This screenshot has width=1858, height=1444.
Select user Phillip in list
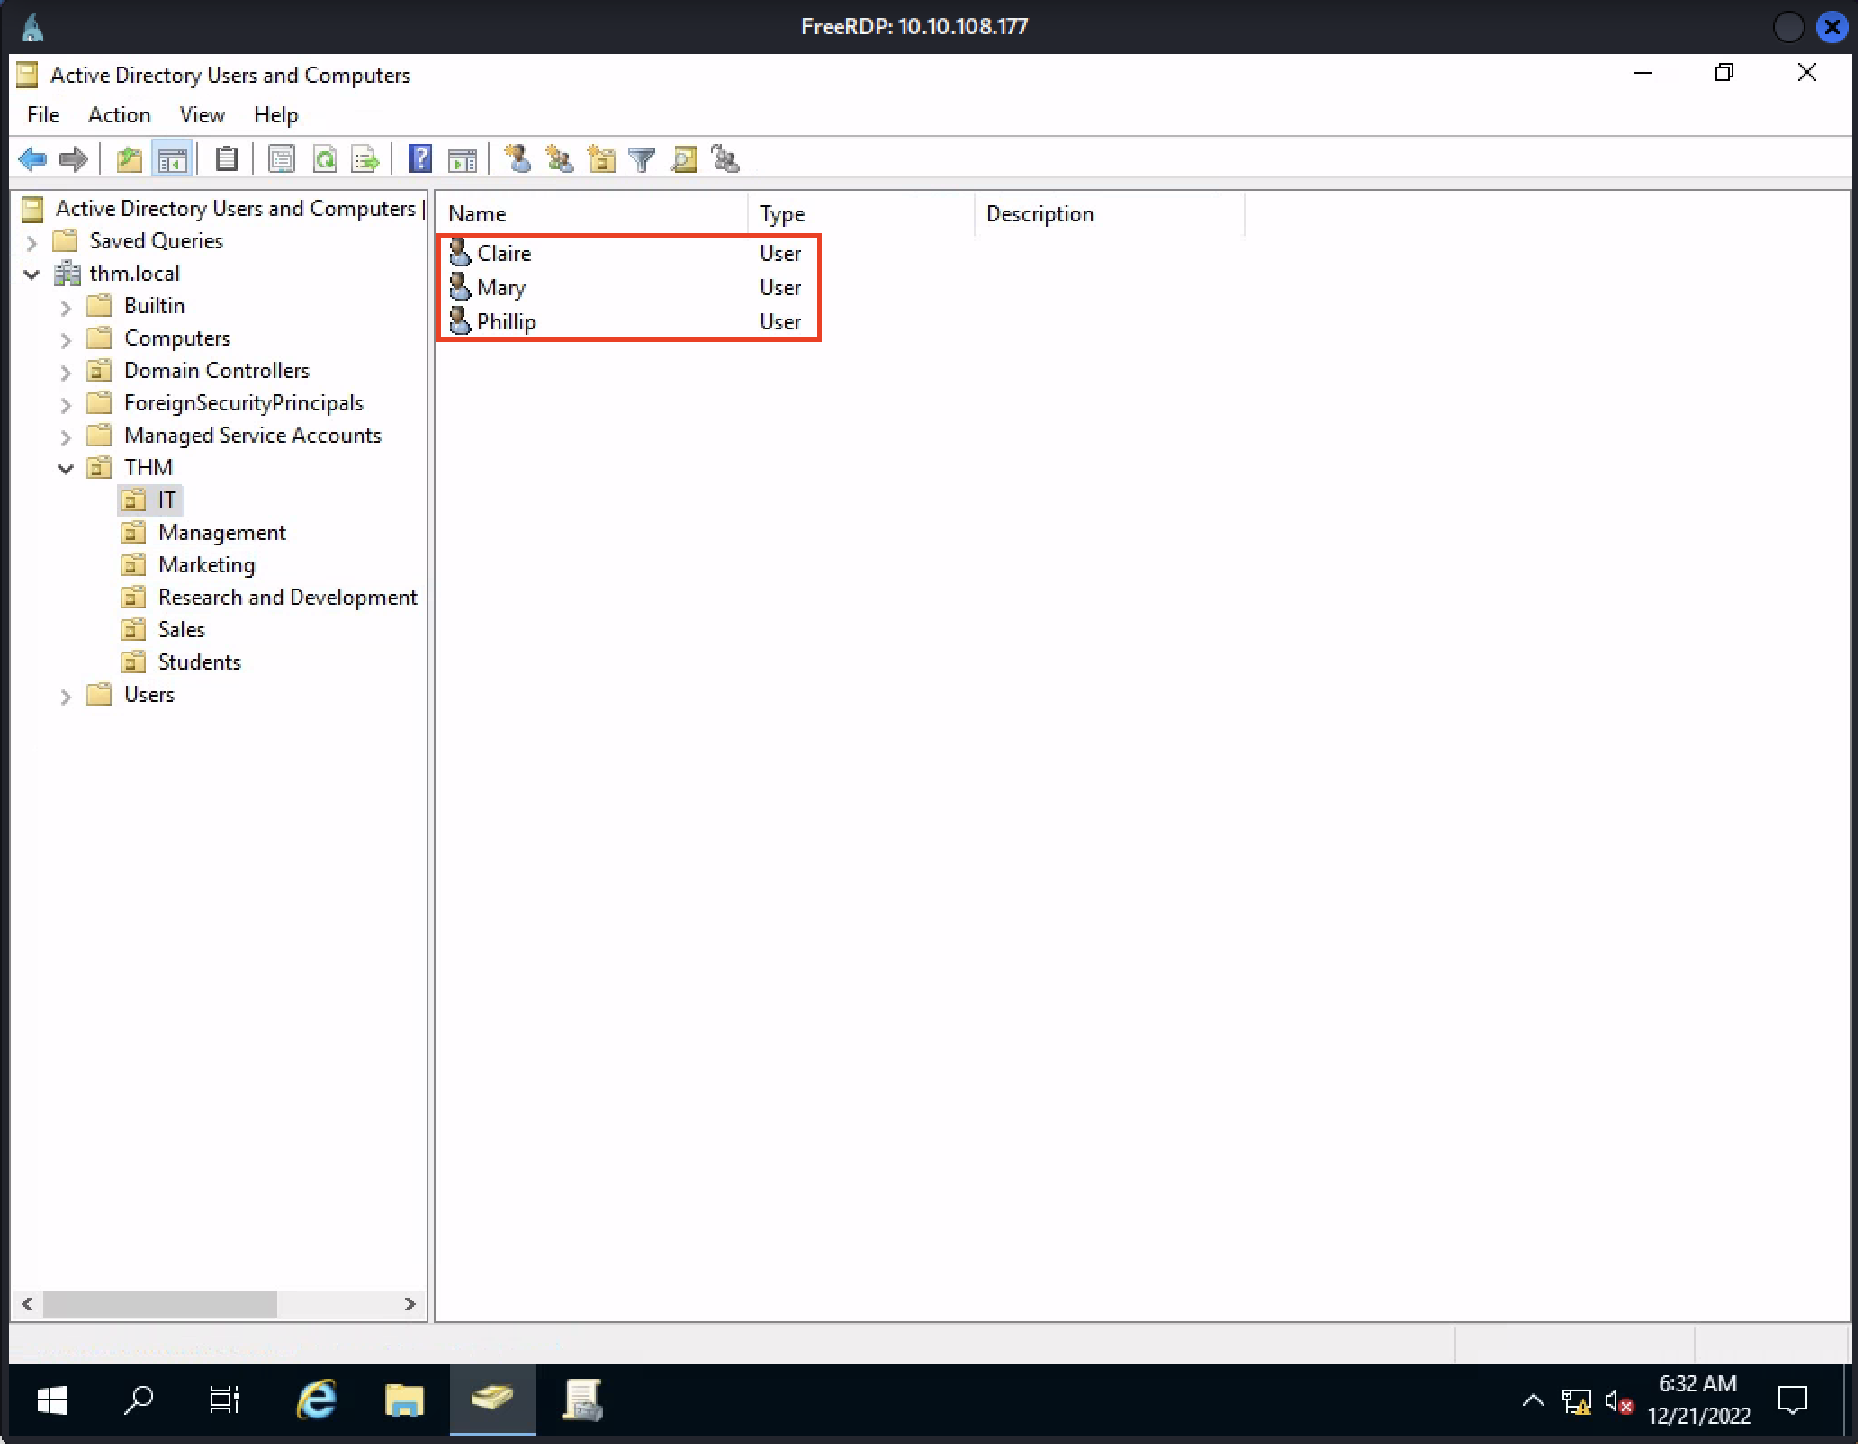[x=506, y=322]
